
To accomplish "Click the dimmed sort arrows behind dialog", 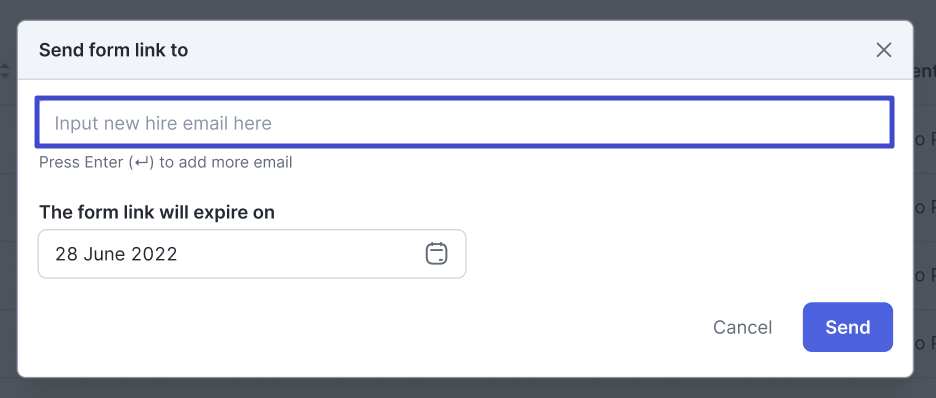I will pyautogui.click(x=5, y=71).
